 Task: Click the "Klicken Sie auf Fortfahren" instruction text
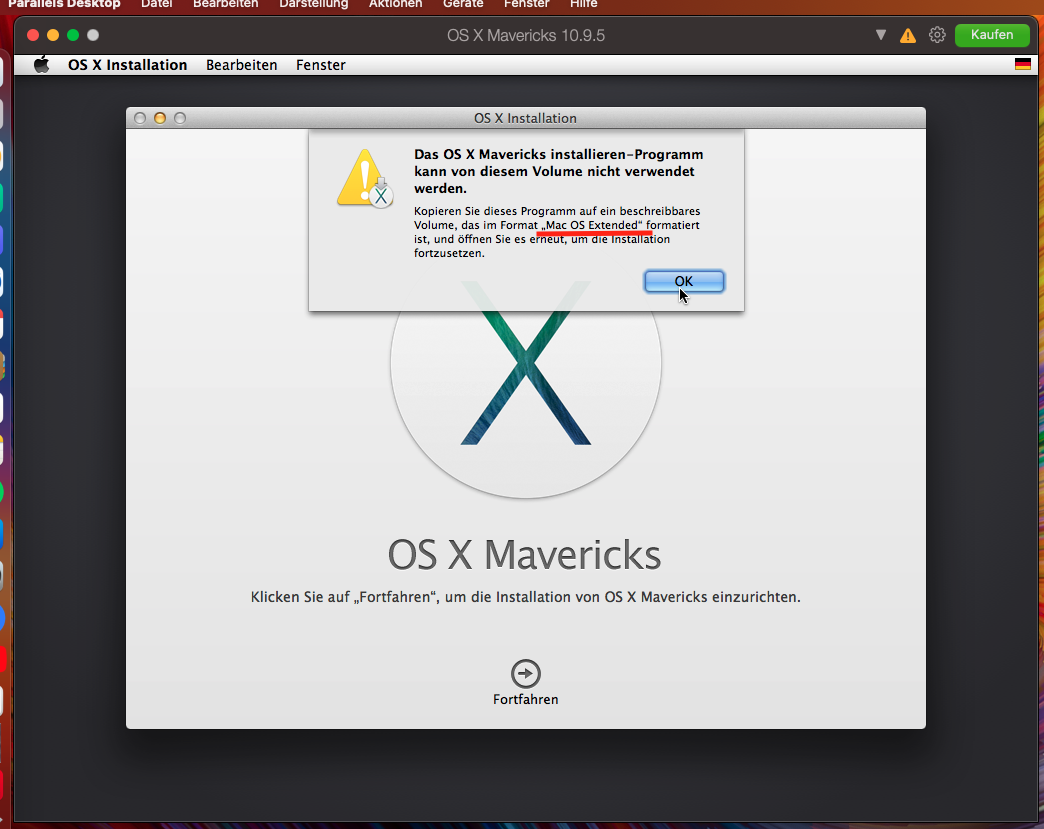point(525,597)
